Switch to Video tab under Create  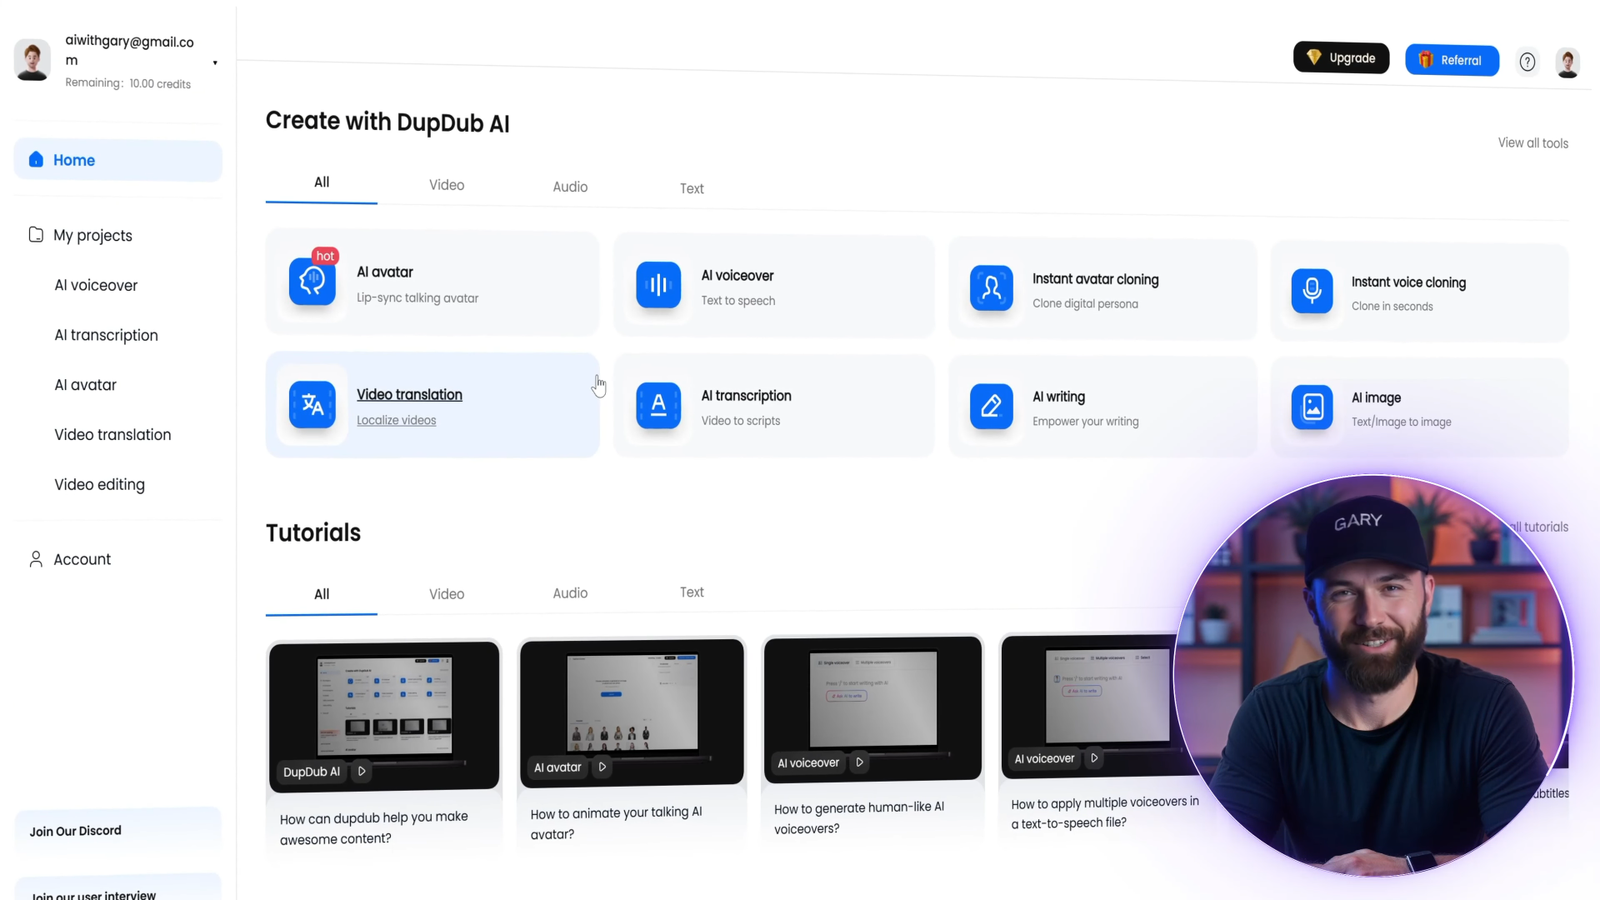coord(446,185)
